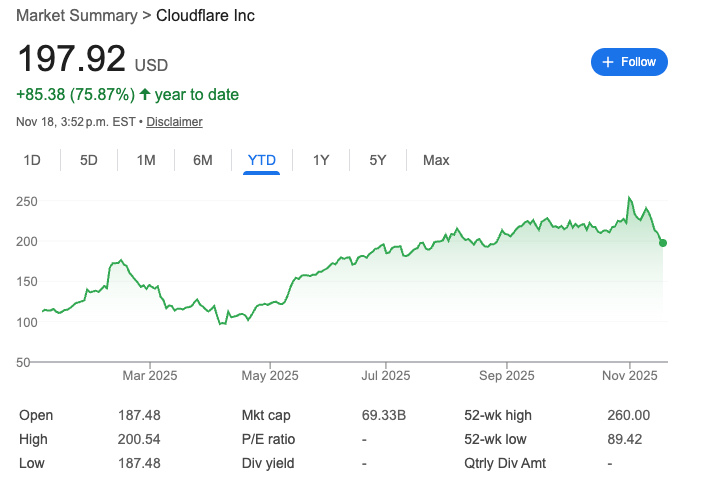This screenshot has width=715, height=490.
Task: Open the Disclaimer link
Action: tap(175, 122)
